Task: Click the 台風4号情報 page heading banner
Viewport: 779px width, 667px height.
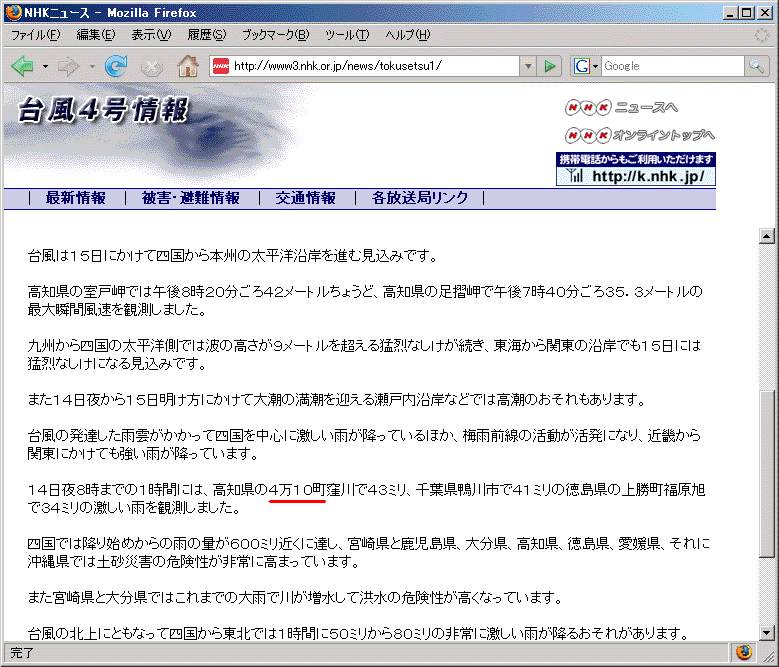Action: tap(103, 110)
